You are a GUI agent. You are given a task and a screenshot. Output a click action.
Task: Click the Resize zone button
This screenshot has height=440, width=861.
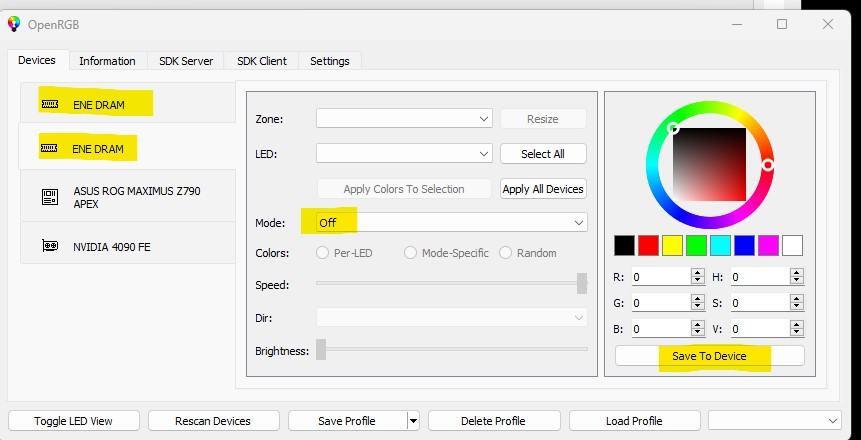(x=543, y=119)
